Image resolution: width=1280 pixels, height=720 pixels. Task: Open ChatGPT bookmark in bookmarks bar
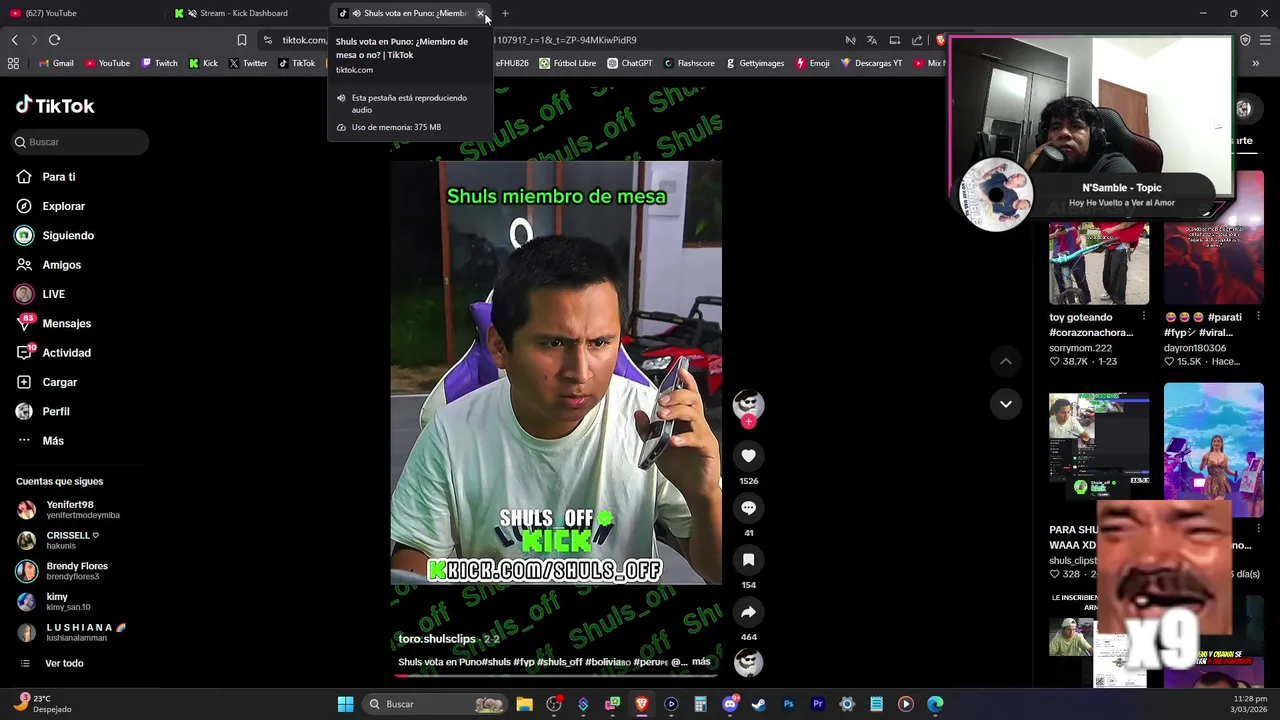pyautogui.click(x=629, y=63)
